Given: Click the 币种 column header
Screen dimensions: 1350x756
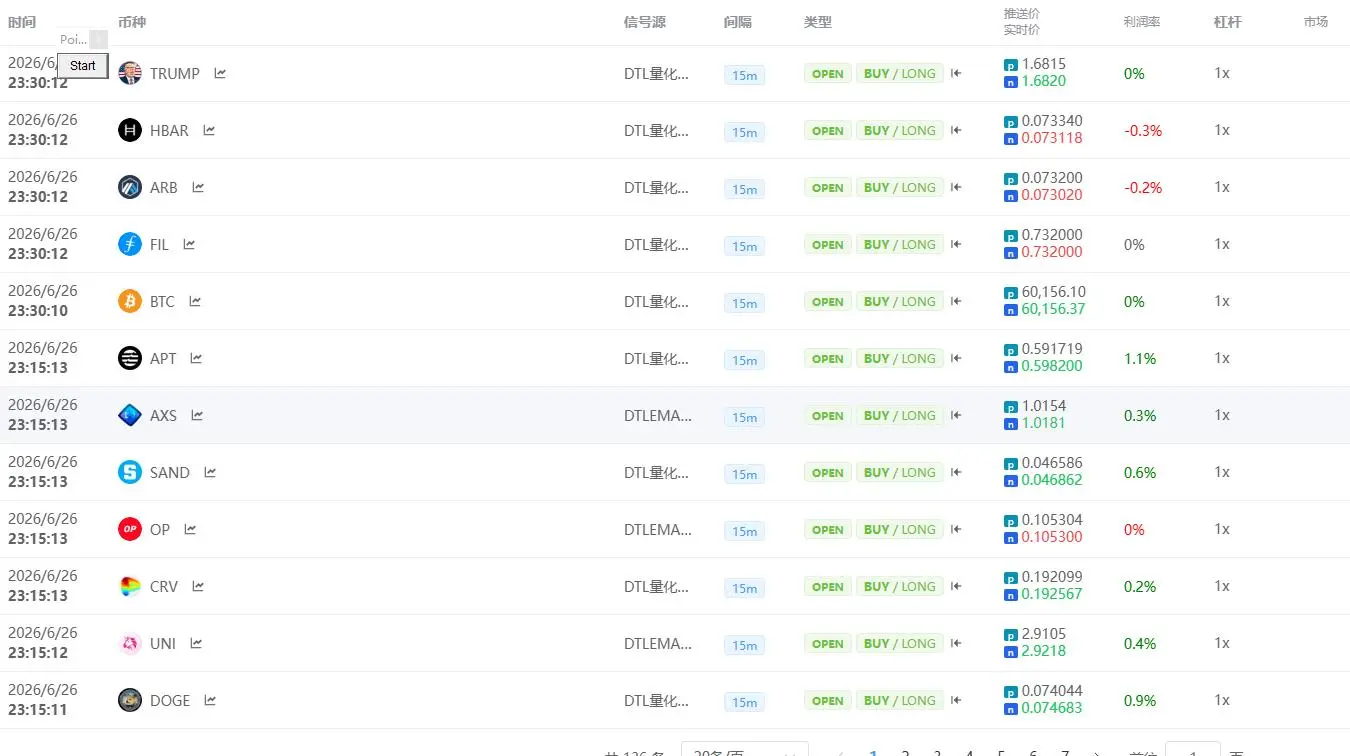Looking at the screenshot, I should tap(132, 22).
